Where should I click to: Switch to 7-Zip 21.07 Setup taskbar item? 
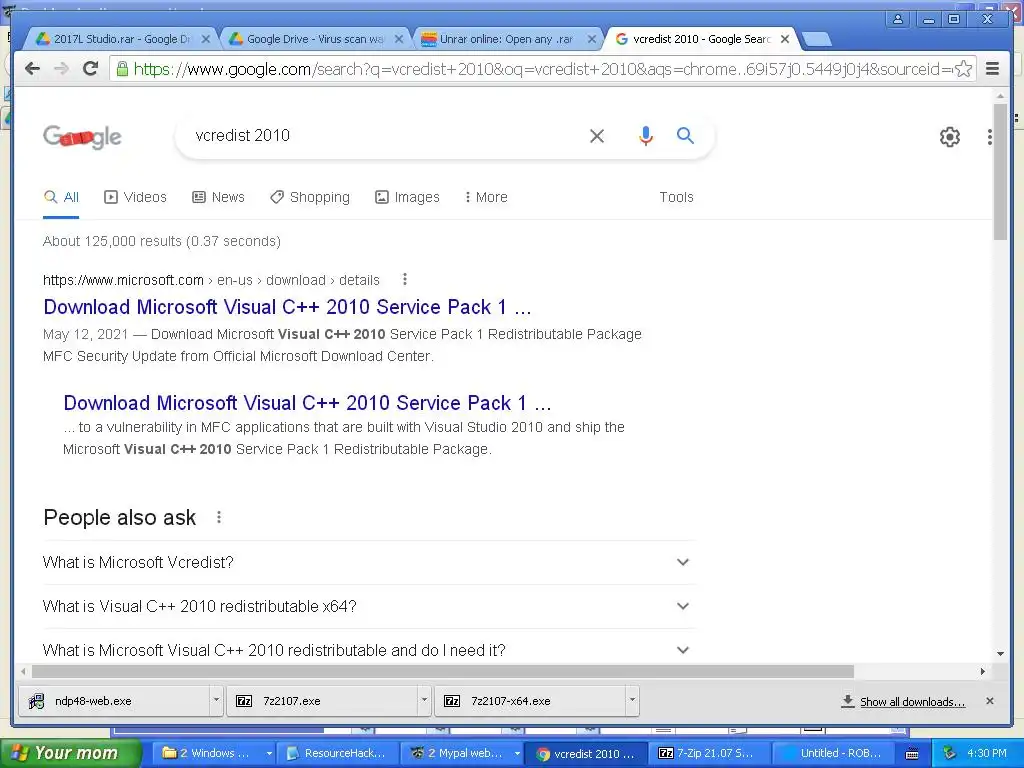(x=709, y=753)
